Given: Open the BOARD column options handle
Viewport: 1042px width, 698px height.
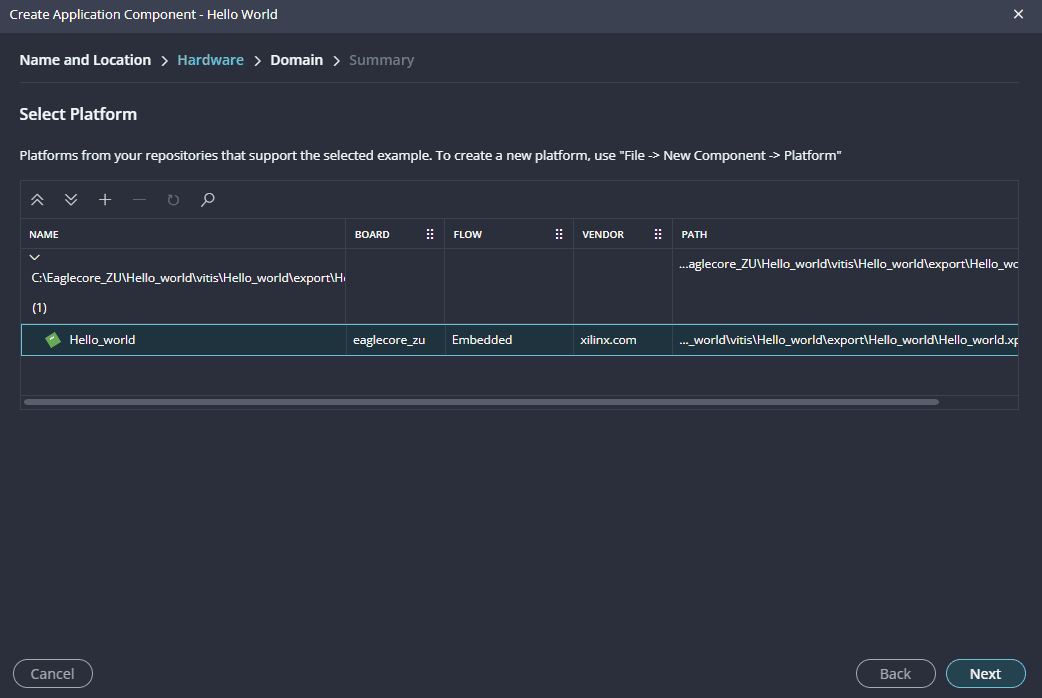Looking at the screenshot, I should pyautogui.click(x=430, y=234).
